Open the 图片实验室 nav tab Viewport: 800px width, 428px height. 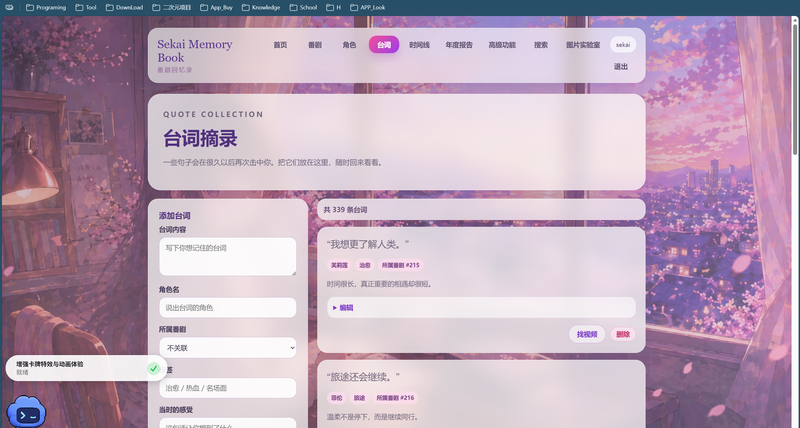pyautogui.click(x=583, y=45)
